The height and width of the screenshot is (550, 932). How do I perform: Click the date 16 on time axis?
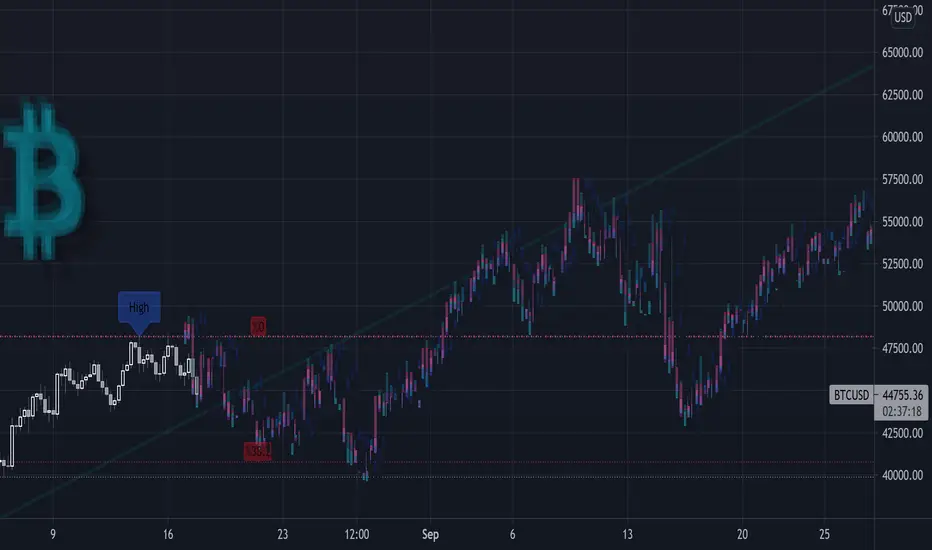tap(168, 534)
